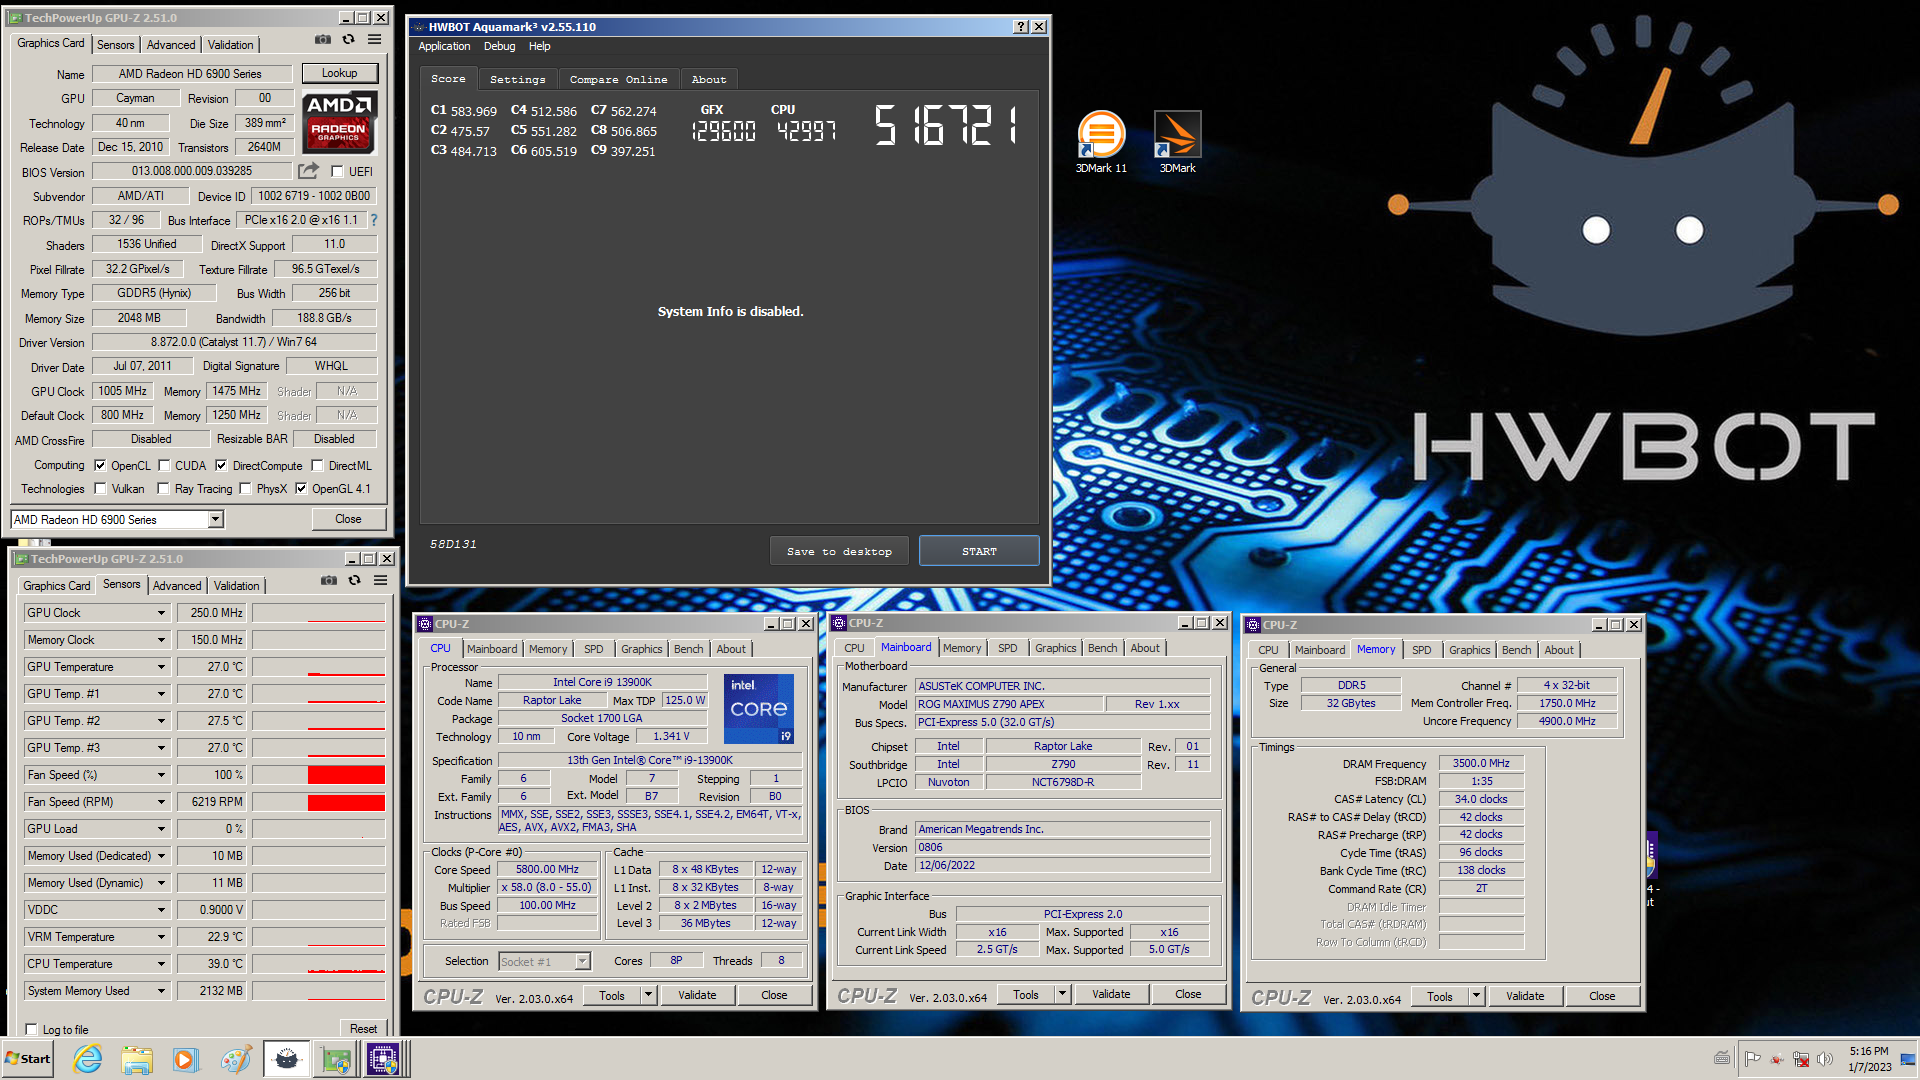Click the CPU-Z taskbar icon
The width and height of the screenshot is (1920, 1080).
383,1059
